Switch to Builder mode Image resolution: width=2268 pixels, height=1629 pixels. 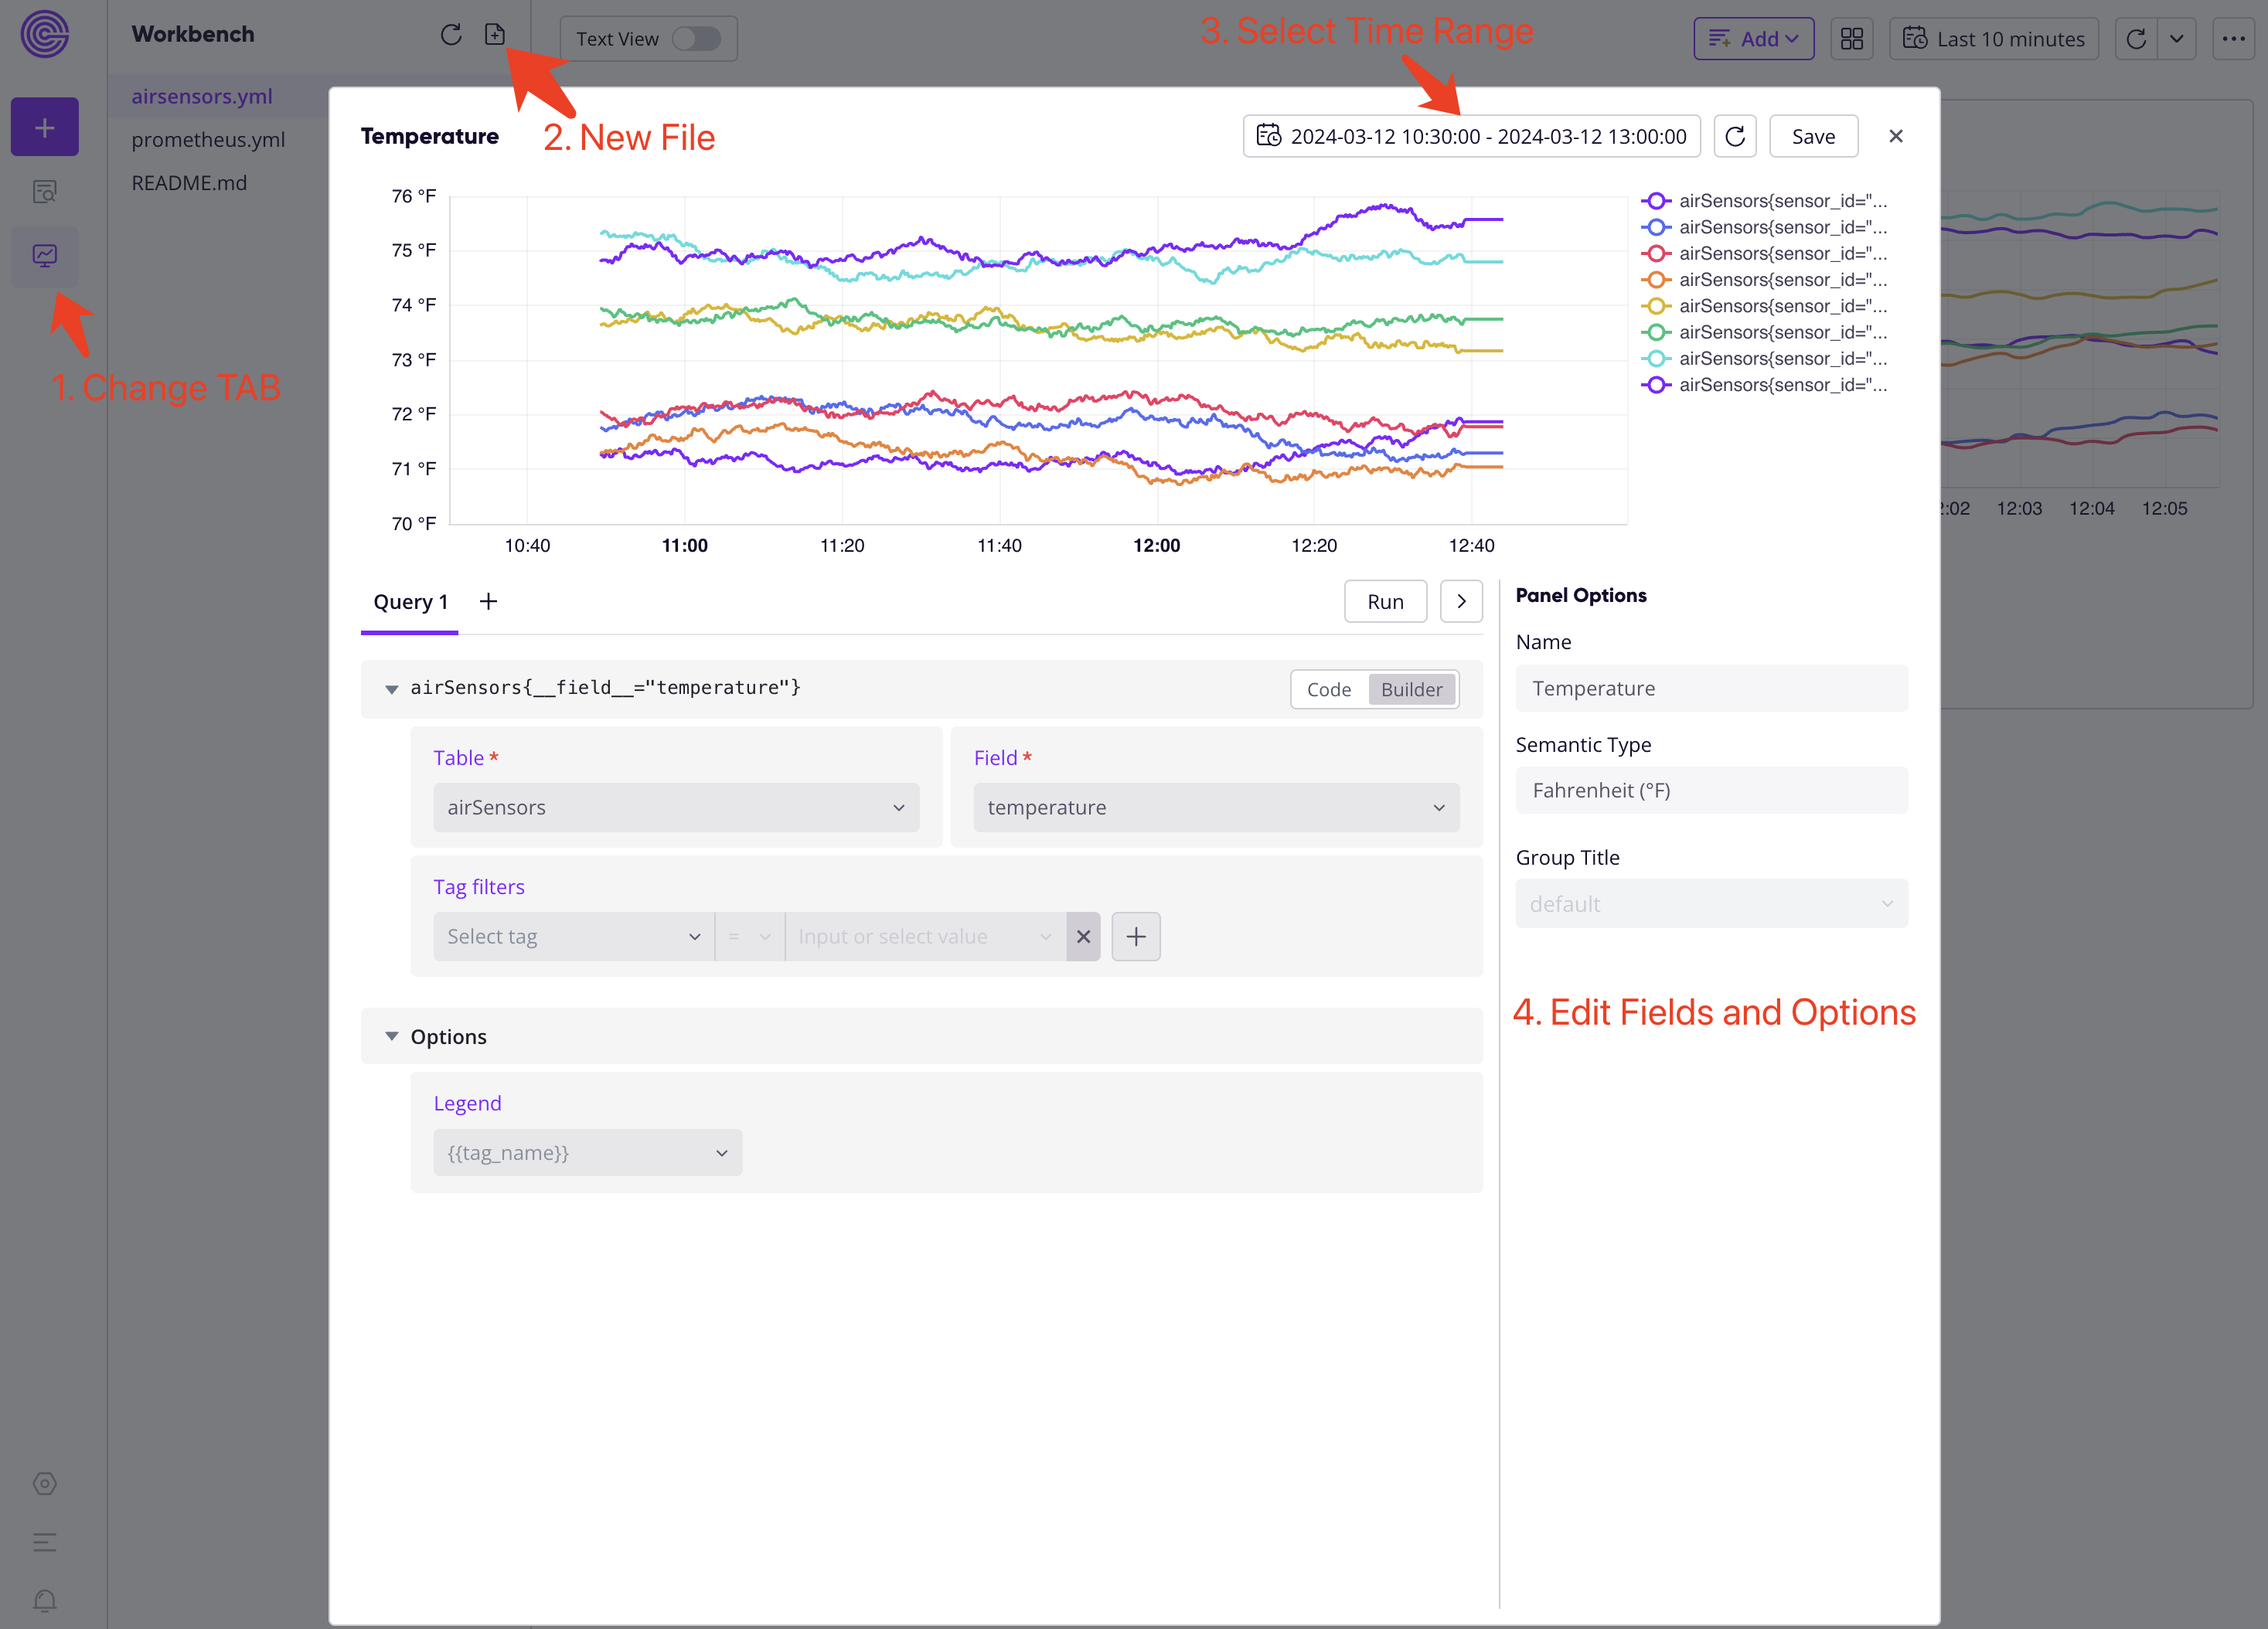tap(1411, 689)
